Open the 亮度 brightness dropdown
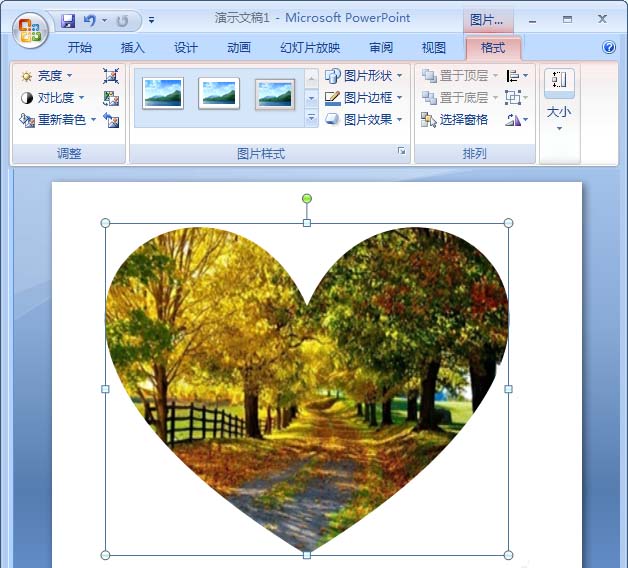The height and width of the screenshot is (568, 628). 46,76
